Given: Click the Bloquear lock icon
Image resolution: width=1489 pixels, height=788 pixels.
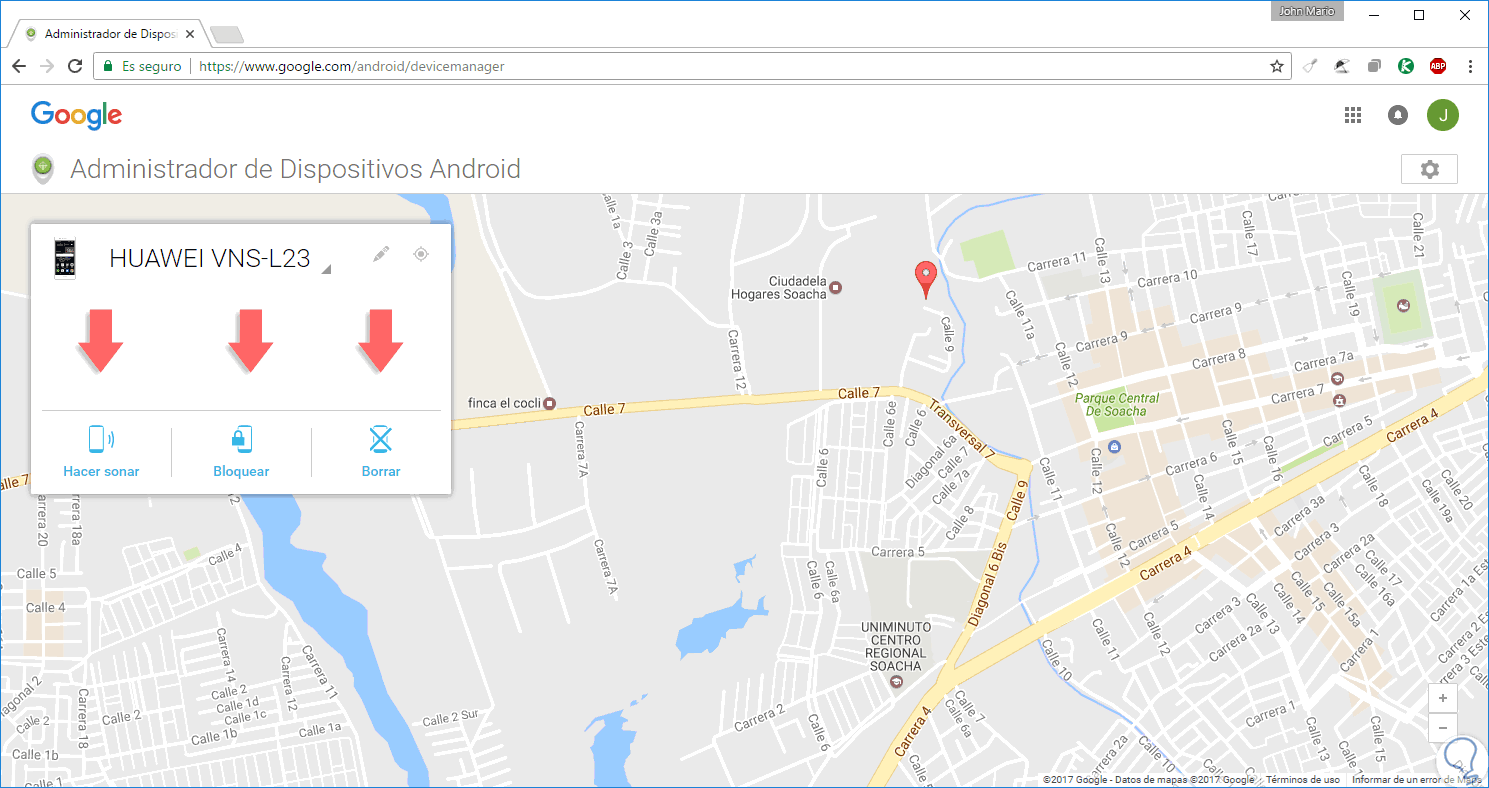Looking at the screenshot, I should (x=241, y=440).
